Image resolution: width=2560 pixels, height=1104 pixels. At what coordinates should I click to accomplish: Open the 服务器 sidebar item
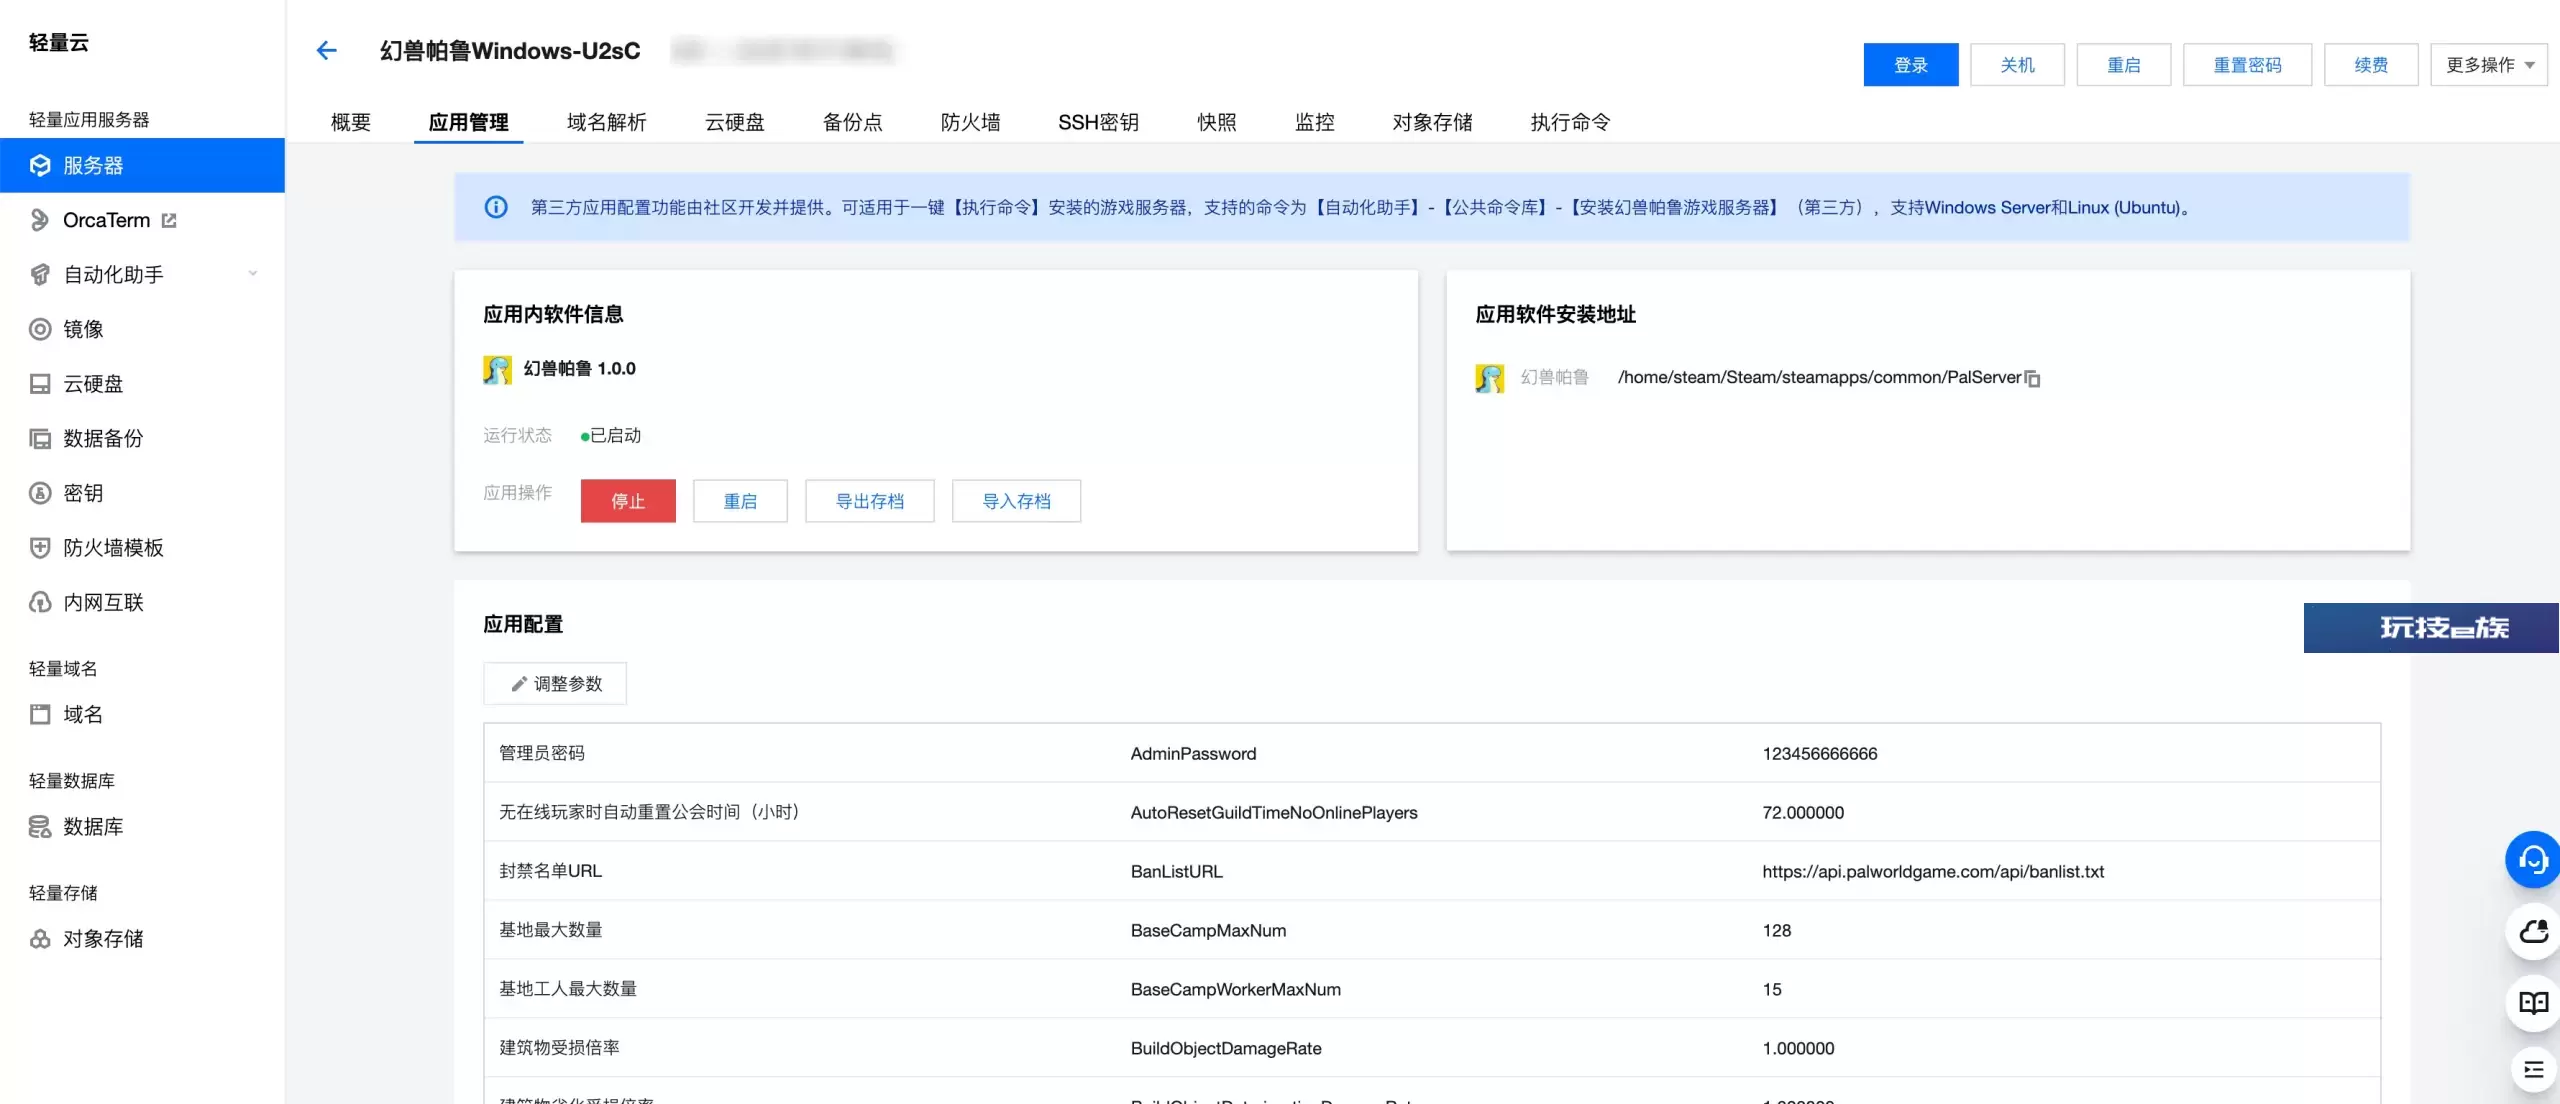pos(142,165)
